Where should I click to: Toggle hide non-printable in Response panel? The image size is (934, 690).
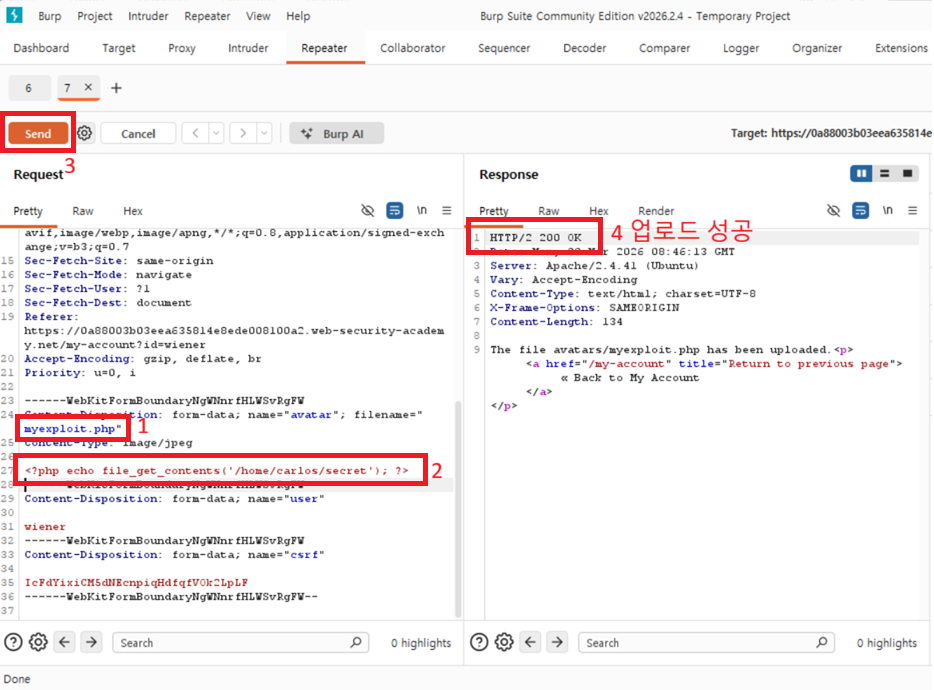(833, 210)
